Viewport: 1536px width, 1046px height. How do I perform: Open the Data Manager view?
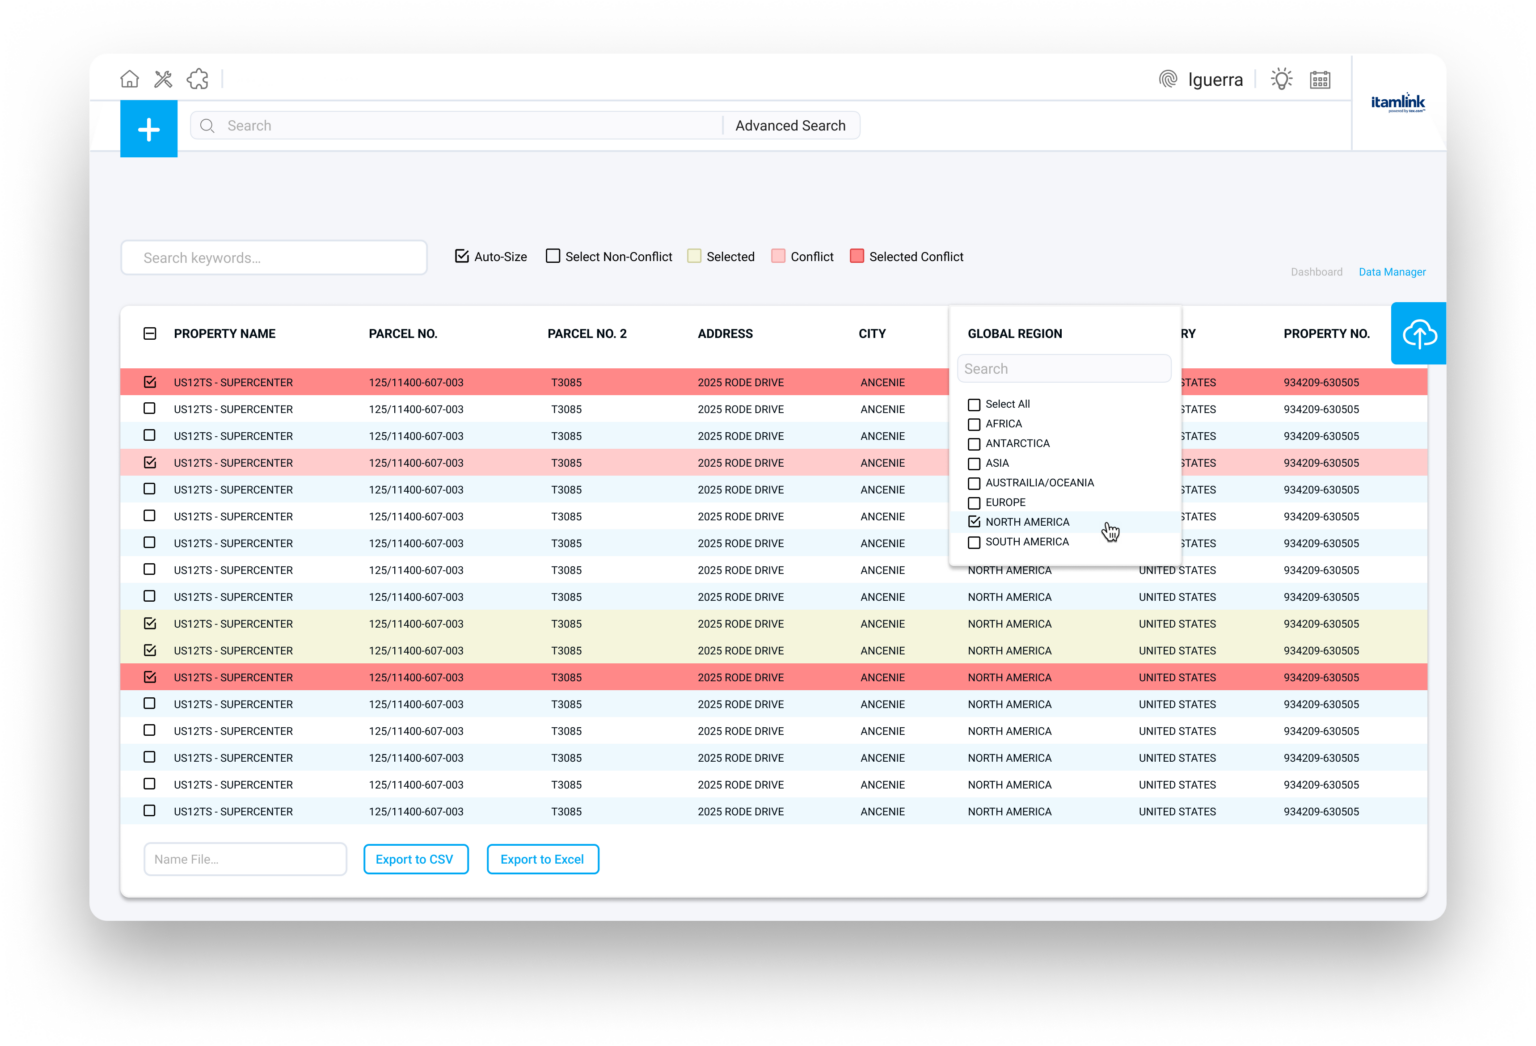(1392, 271)
